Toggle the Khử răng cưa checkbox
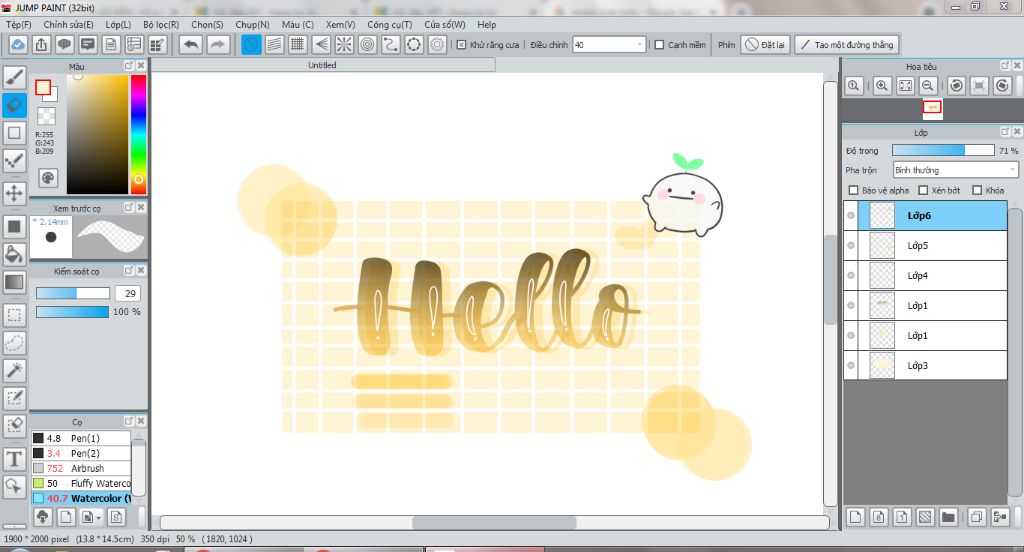1024x552 pixels. [x=462, y=44]
